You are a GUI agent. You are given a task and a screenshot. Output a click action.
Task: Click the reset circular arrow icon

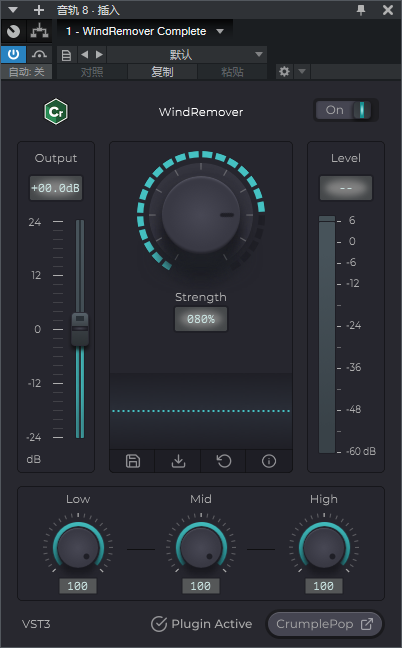point(224,461)
